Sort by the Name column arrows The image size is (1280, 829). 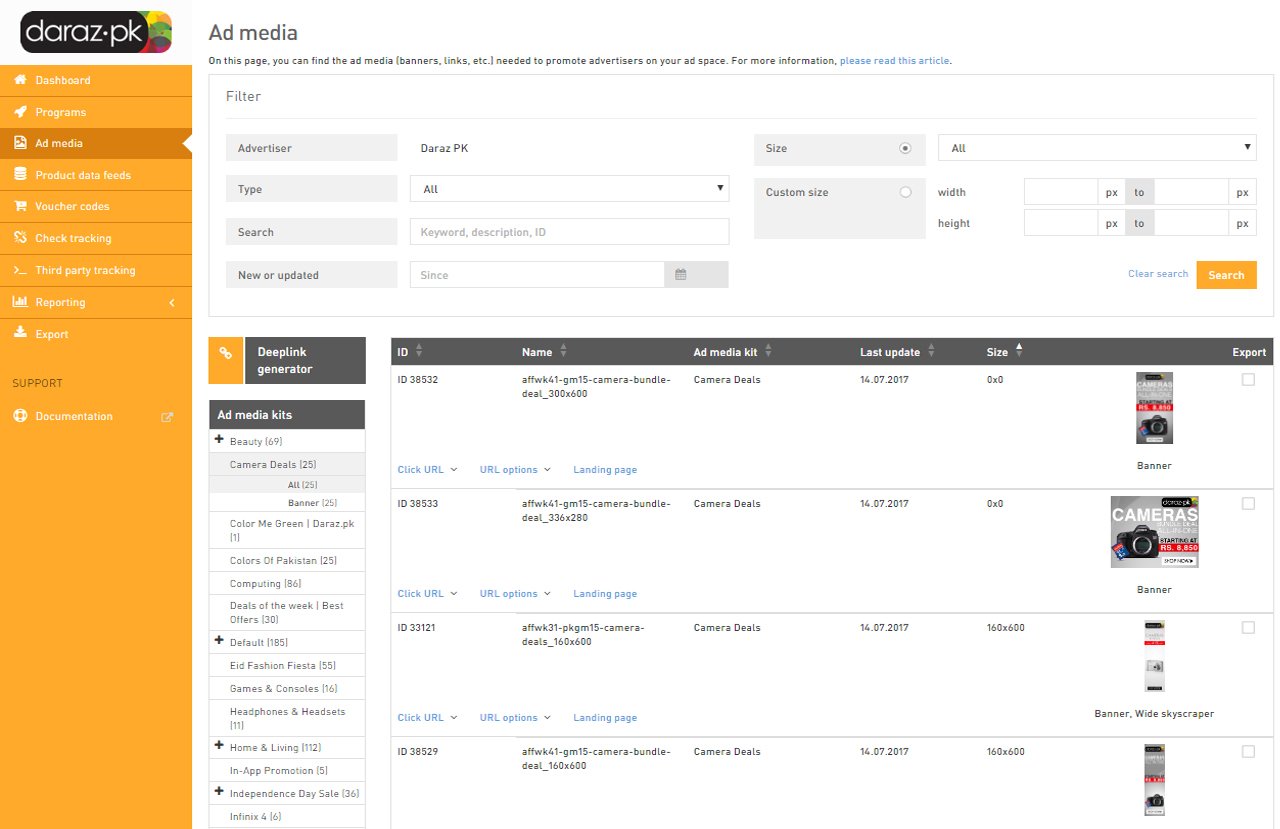563,351
